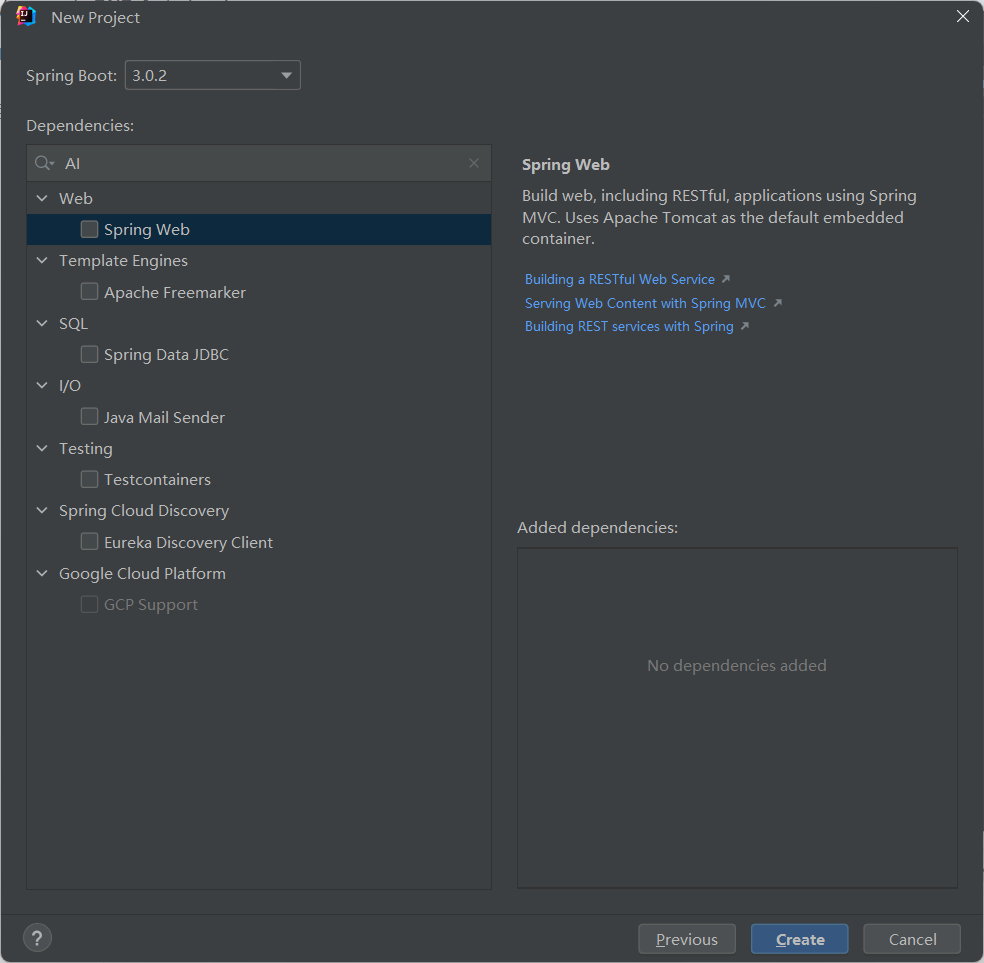The image size is (984, 963).
Task: Click the Create button
Action: click(800, 939)
